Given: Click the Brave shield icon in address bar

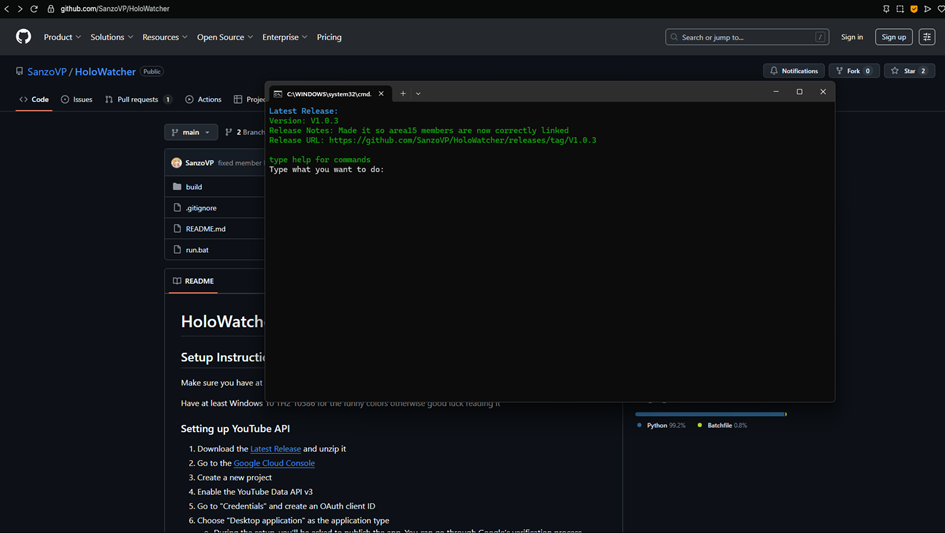Looking at the screenshot, I should click(913, 9).
